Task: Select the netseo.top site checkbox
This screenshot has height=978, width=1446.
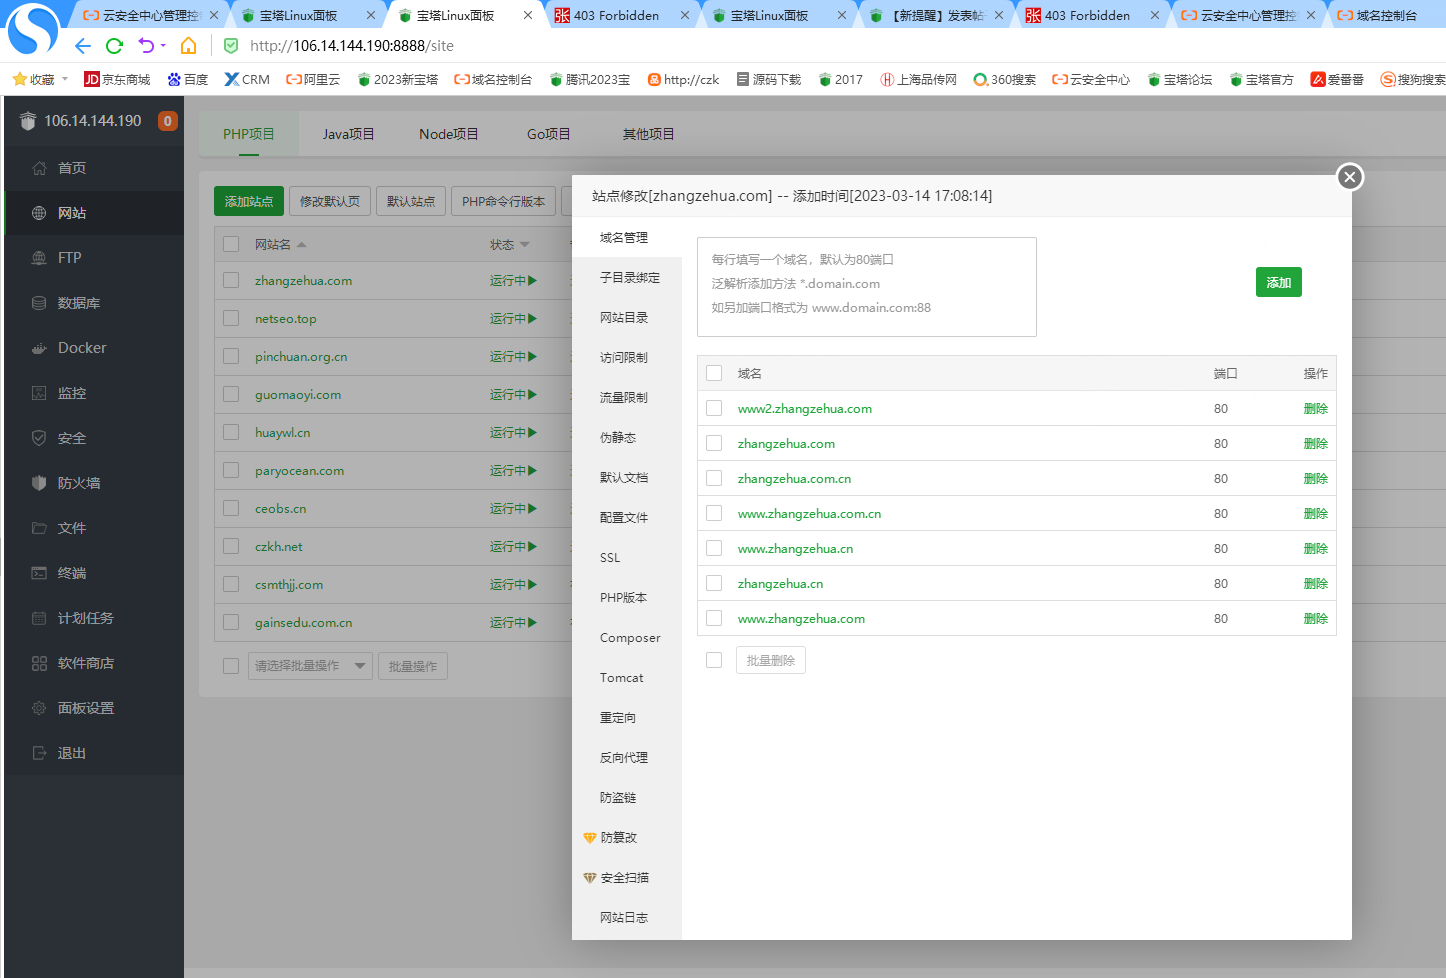Action: click(x=231, y=318)
